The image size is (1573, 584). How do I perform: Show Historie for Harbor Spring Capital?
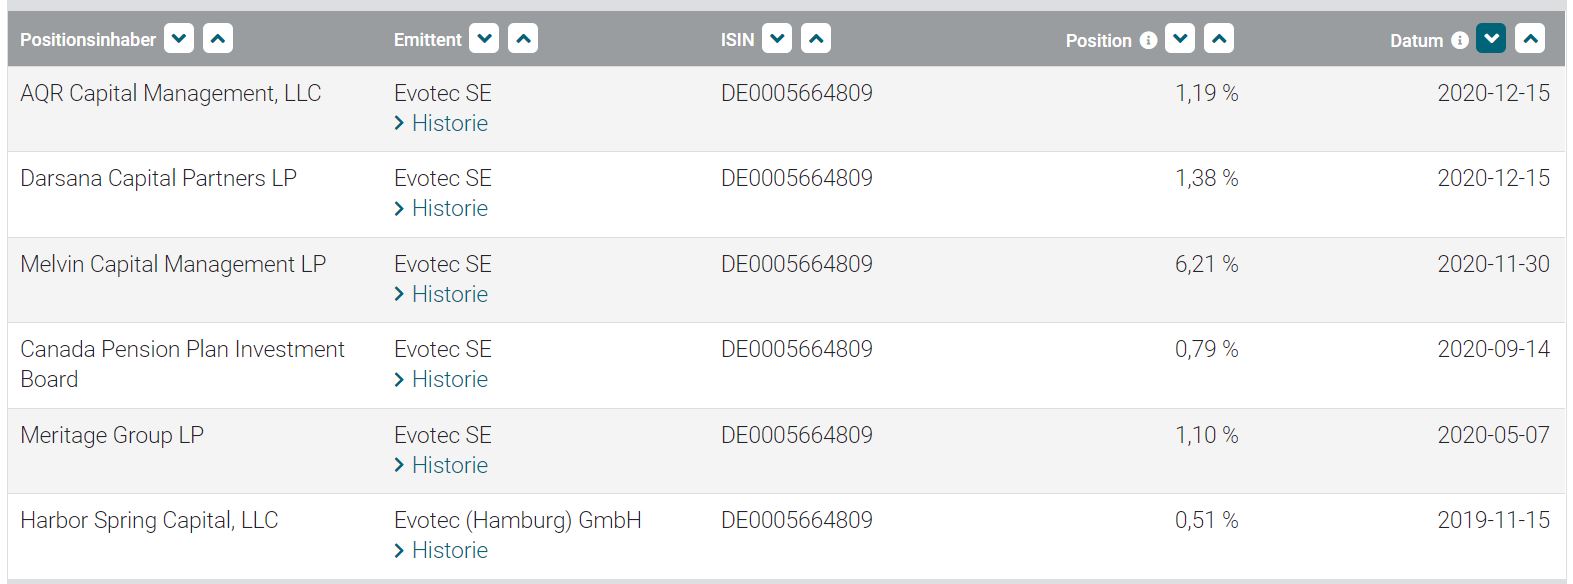point(449,550)
